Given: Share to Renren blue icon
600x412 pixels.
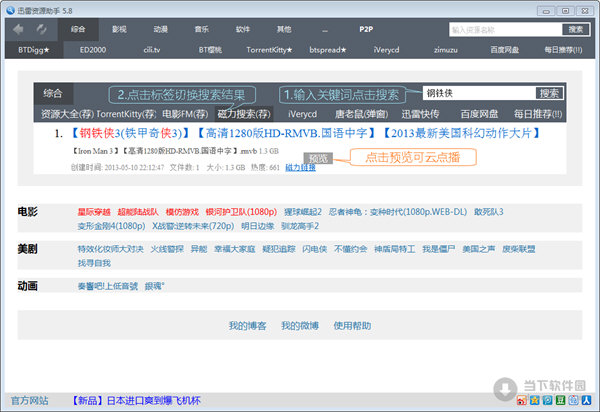Looking at the screenshot, I should click(x=587, y=400).
